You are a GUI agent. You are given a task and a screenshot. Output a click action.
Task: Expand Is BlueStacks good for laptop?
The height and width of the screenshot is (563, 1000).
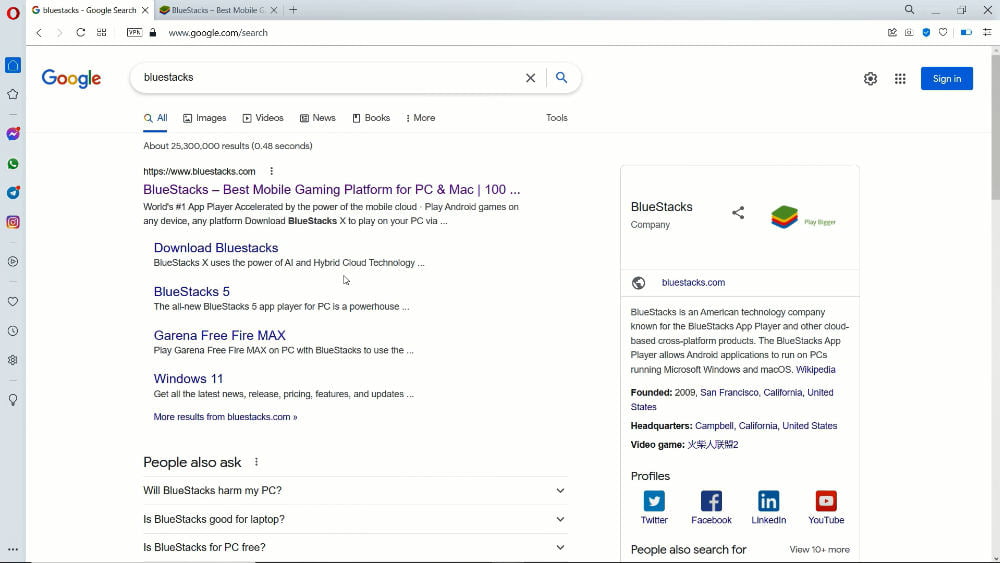(355, 519)
